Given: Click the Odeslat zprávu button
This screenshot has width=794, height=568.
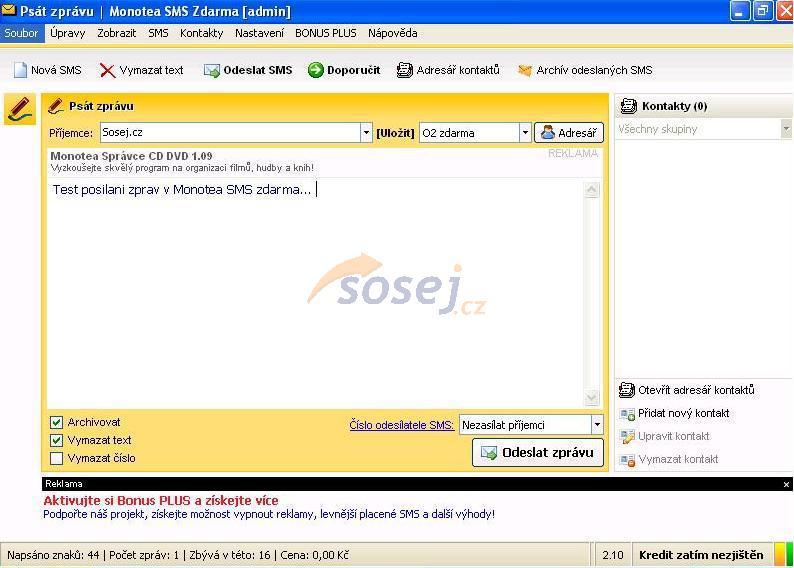Looking at the screenshot, I should click(538, 453).
